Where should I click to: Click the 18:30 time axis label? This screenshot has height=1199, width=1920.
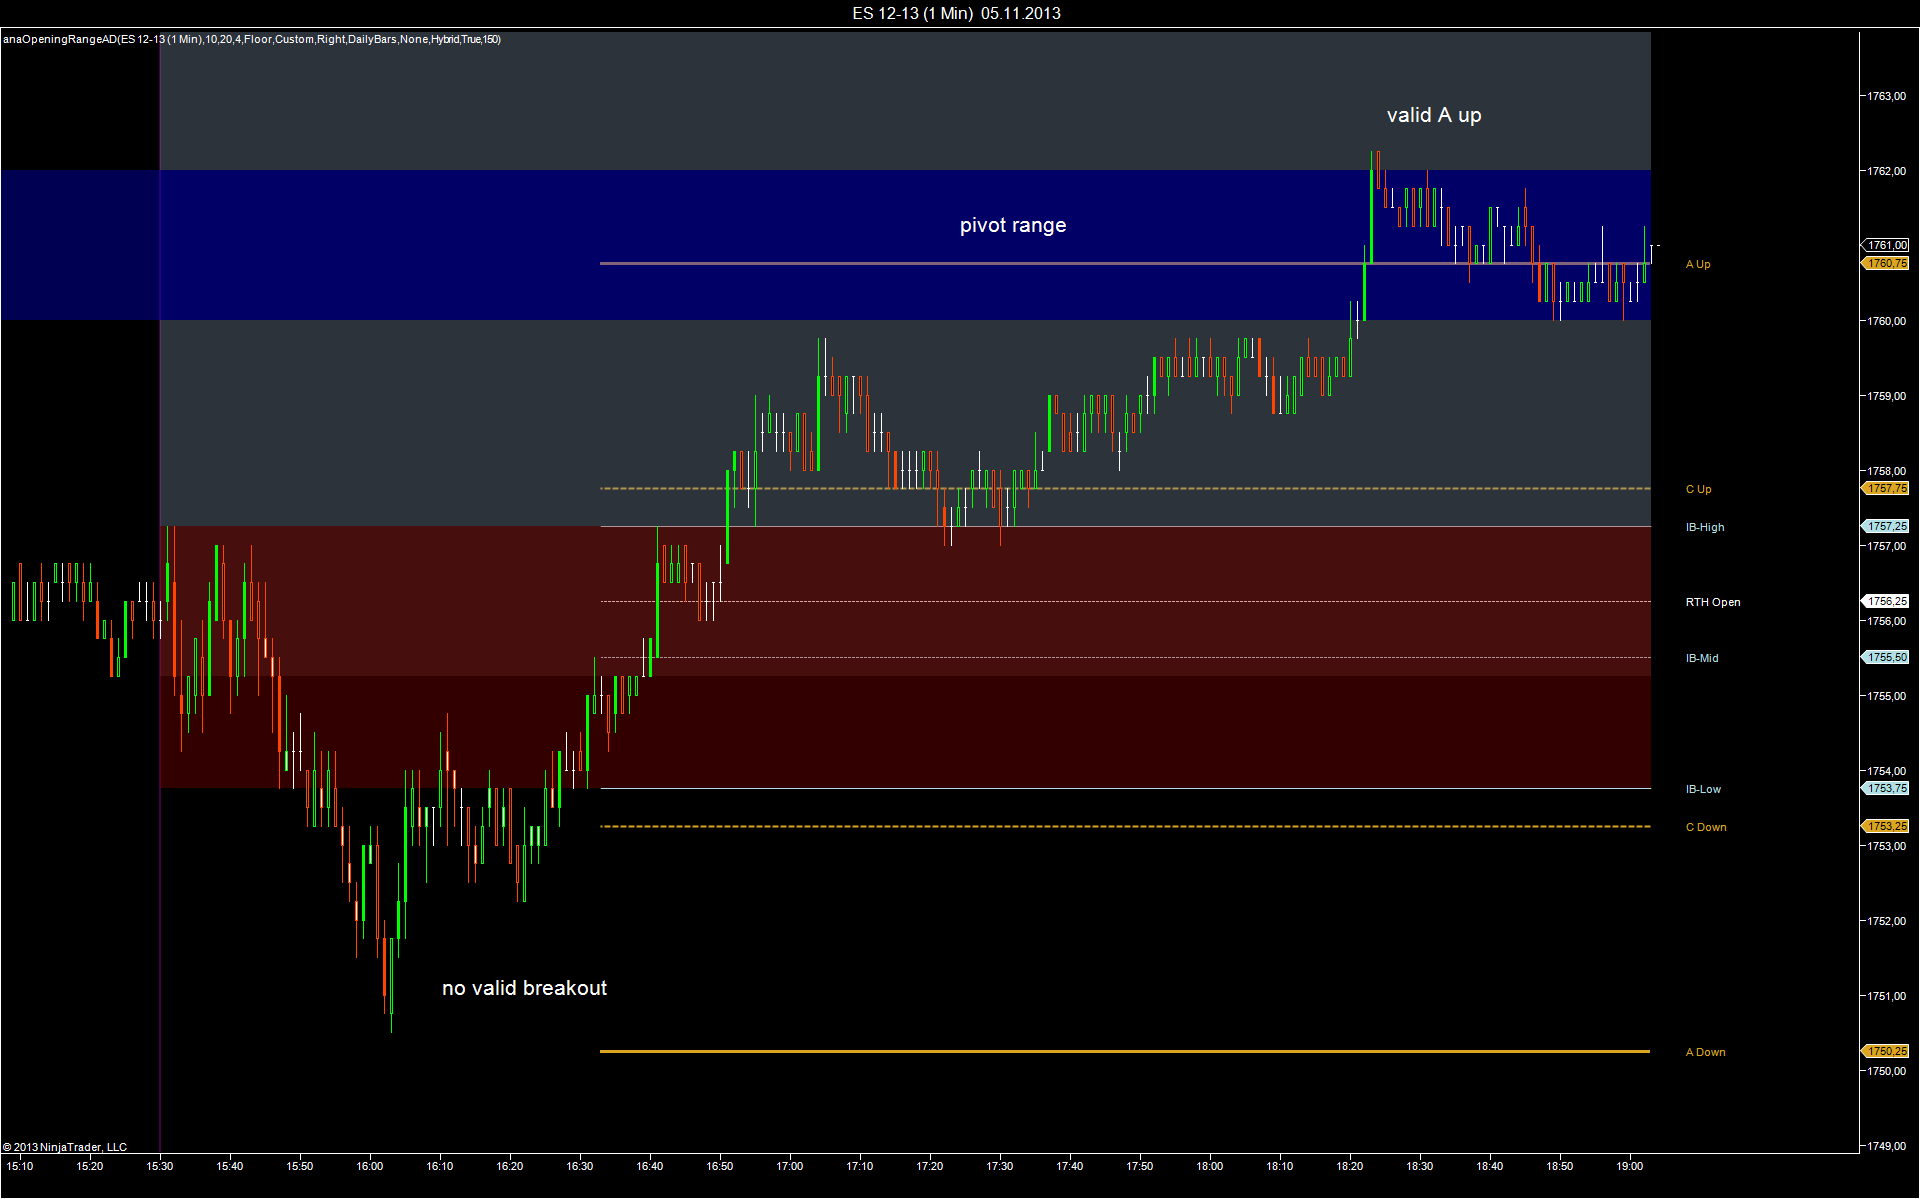click(x=1420, y=1166)
